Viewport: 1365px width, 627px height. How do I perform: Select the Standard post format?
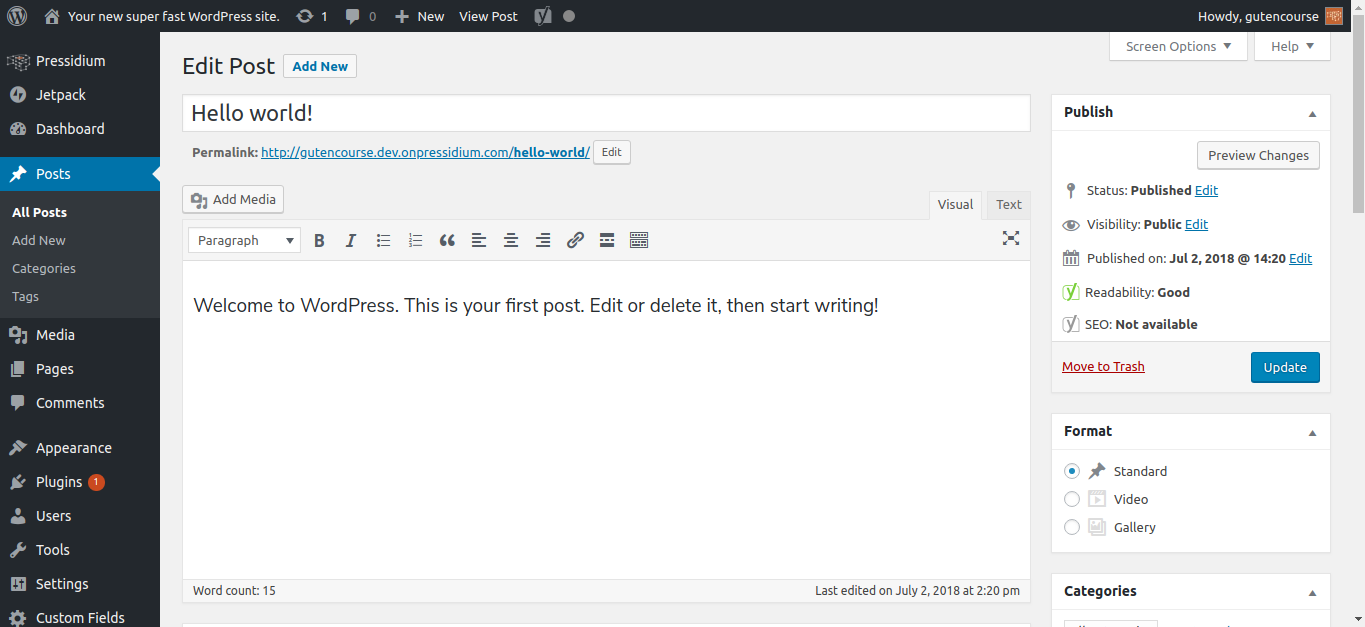tap(1072, 471)
